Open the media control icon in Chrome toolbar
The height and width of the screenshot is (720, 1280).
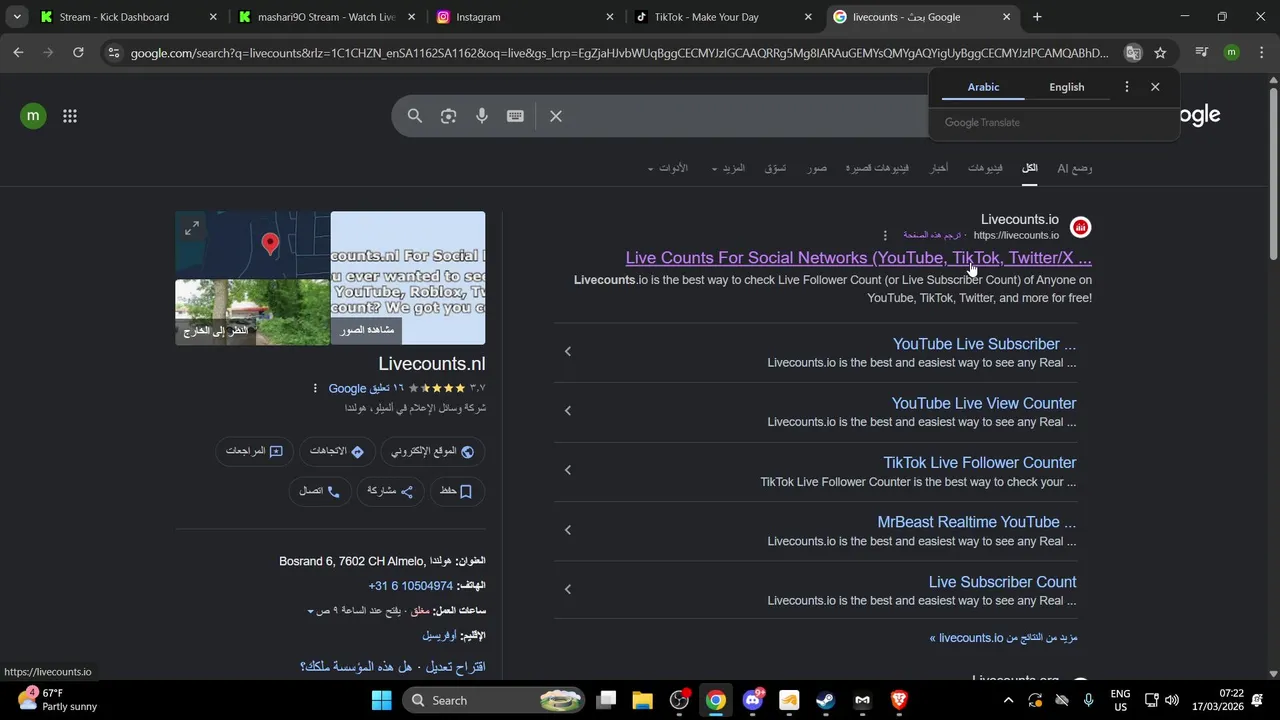[x=1202, y=53]
